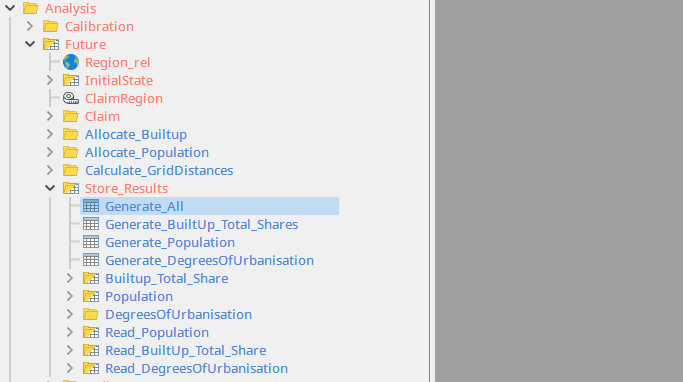Expand the DegreesOfUrbanisation folder

[70, 314]
